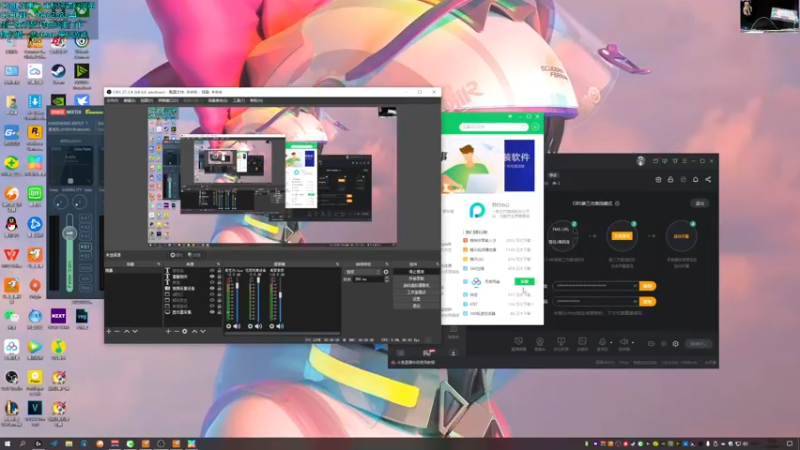Open the NEXT Studios desktop icon
The width and height of the screenshot is (800, 450).
[58, 317]
